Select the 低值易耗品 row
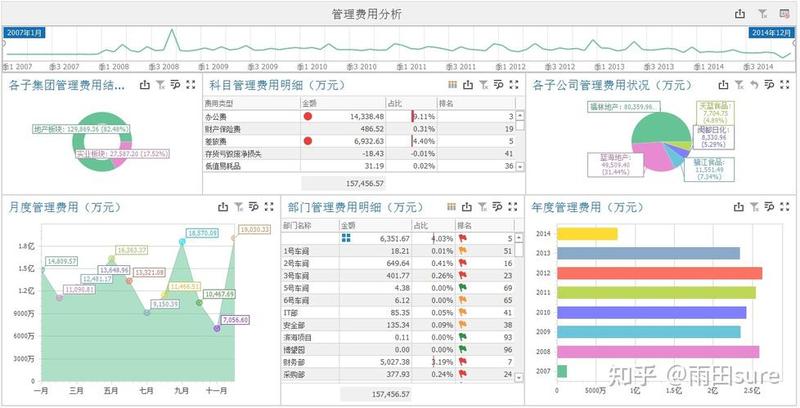Image resolution: width=800 pixels, height=408 pixels. point(359,166)
